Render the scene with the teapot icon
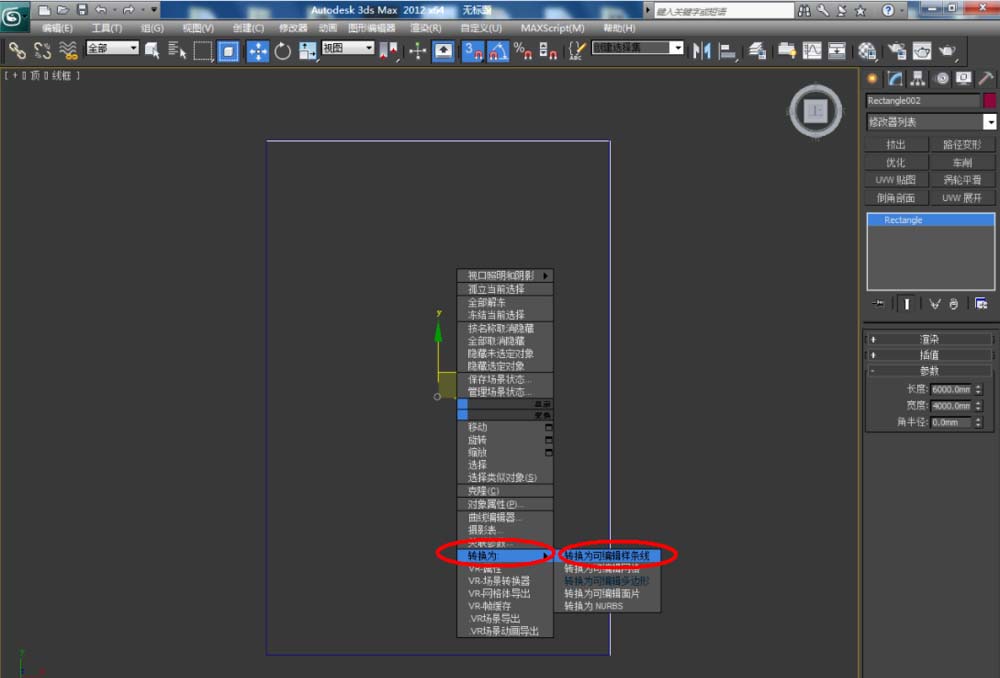The height and width of the screenshot is (678, 1000). (x=945, y=50)
